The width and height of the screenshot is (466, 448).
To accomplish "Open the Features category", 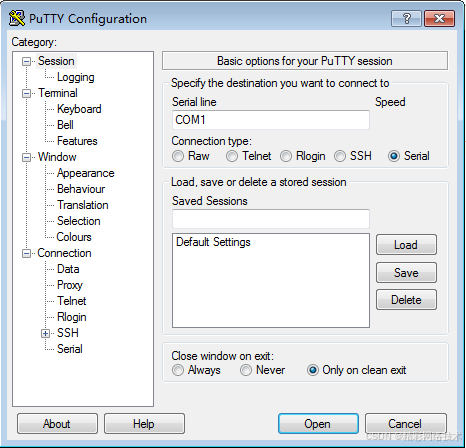I will click(77, 141).
